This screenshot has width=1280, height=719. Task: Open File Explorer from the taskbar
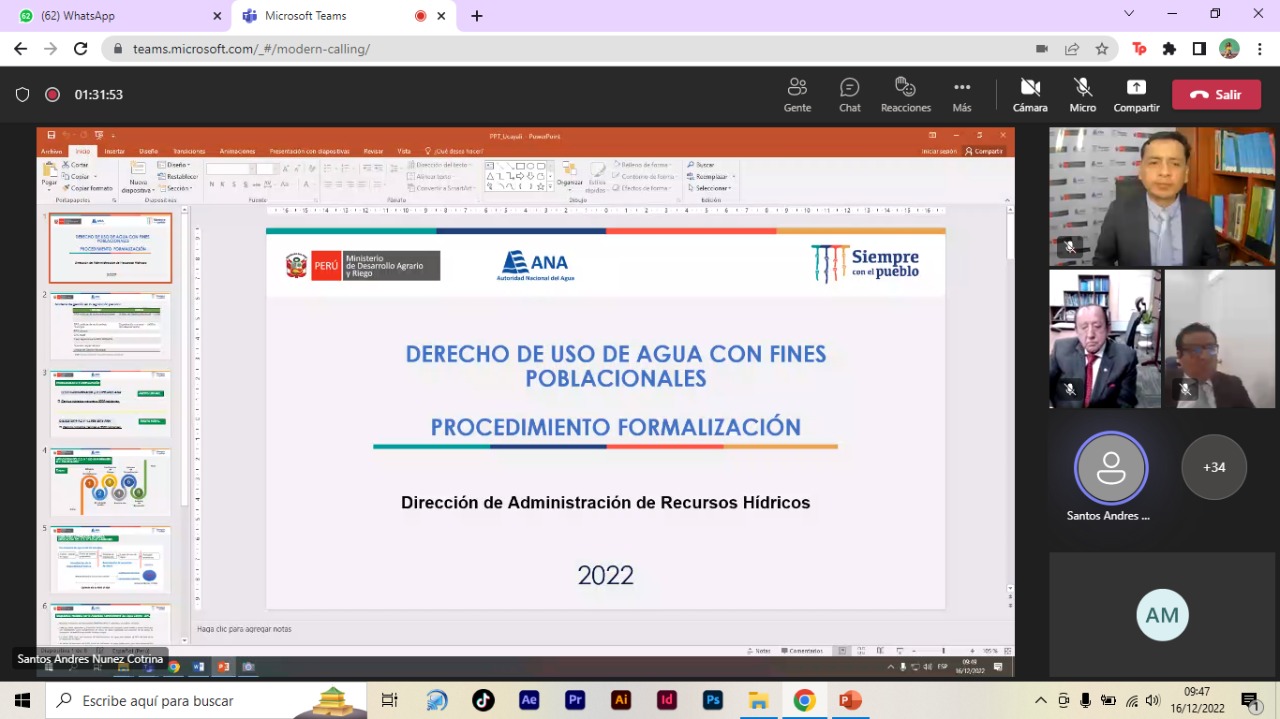[x=759, y=700]
